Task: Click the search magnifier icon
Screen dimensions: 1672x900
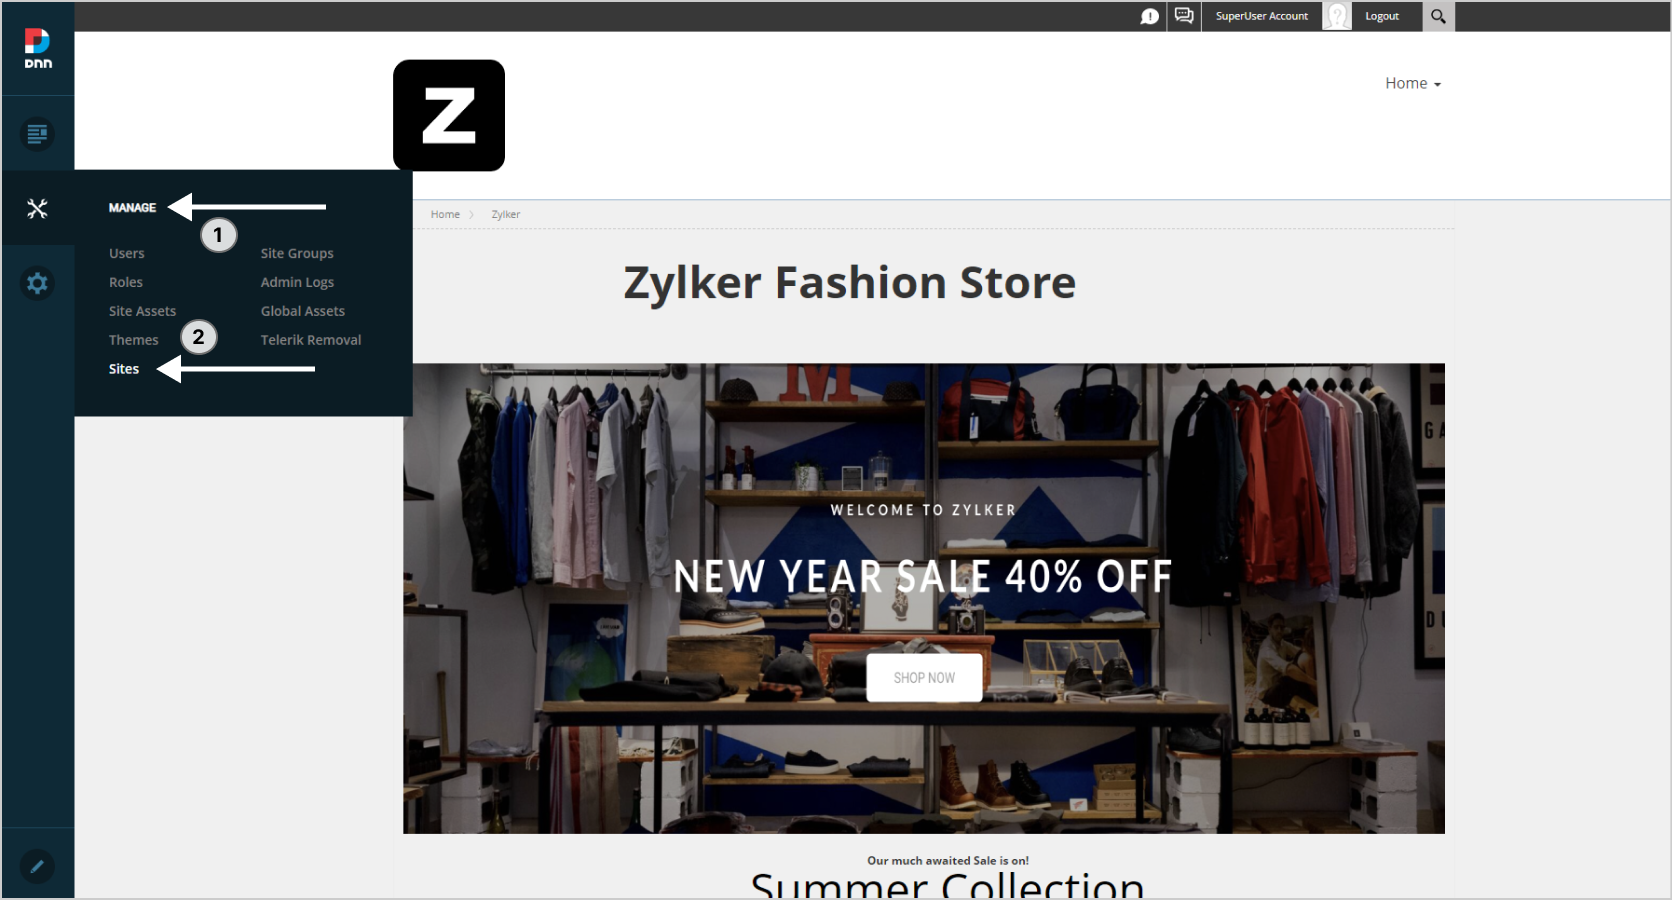Action: (x=1438, y=16)
